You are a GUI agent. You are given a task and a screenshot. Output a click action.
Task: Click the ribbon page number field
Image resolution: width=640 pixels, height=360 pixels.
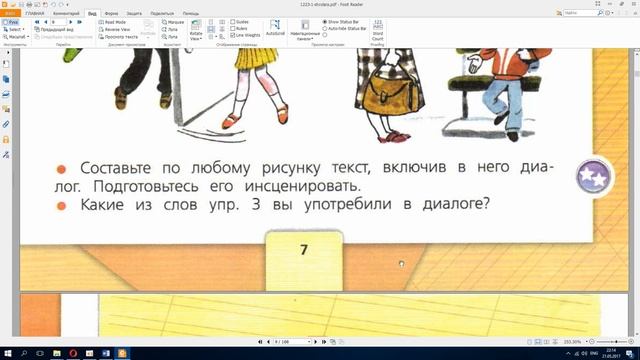[58, 22]
